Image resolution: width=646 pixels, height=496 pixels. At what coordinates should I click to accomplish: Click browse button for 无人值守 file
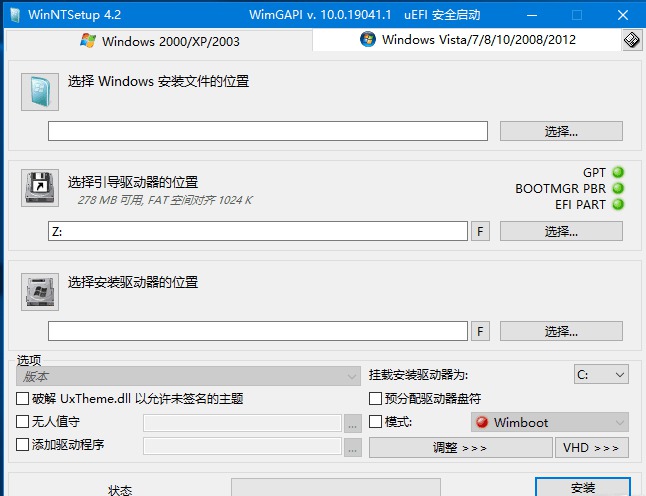353,423
